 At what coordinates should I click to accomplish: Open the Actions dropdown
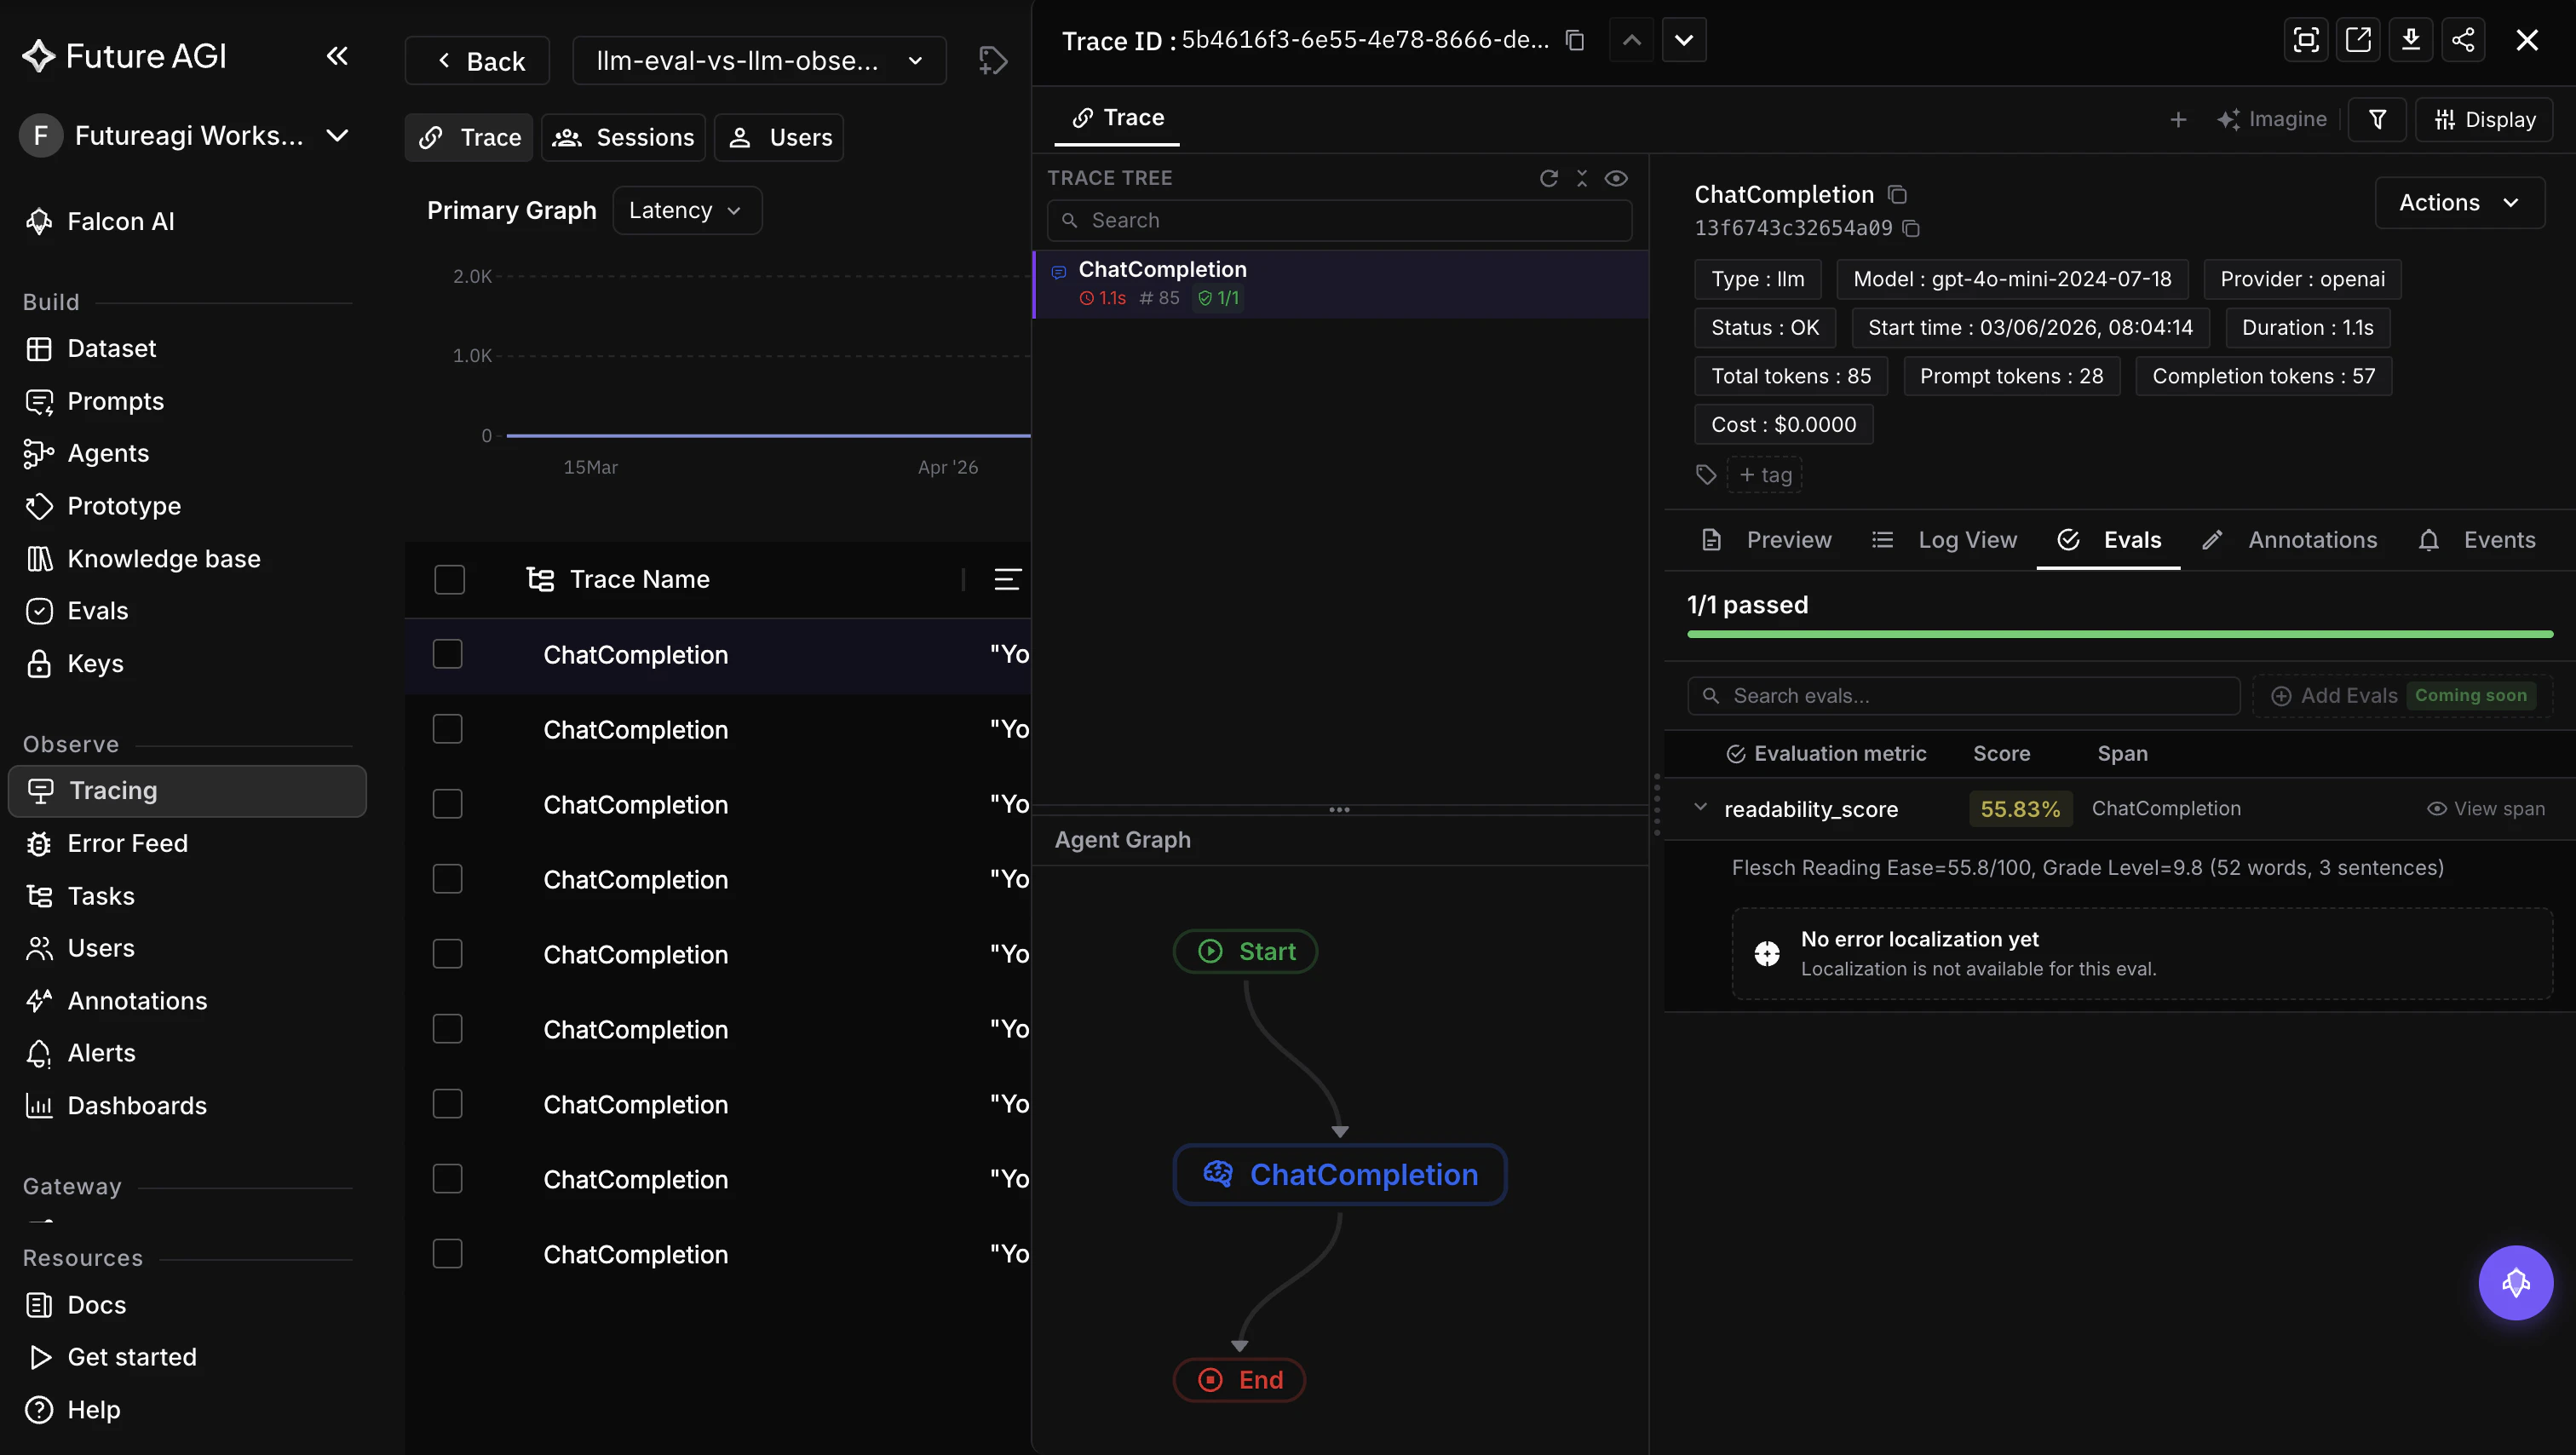pyautogui.click(x=2459, y=203)
